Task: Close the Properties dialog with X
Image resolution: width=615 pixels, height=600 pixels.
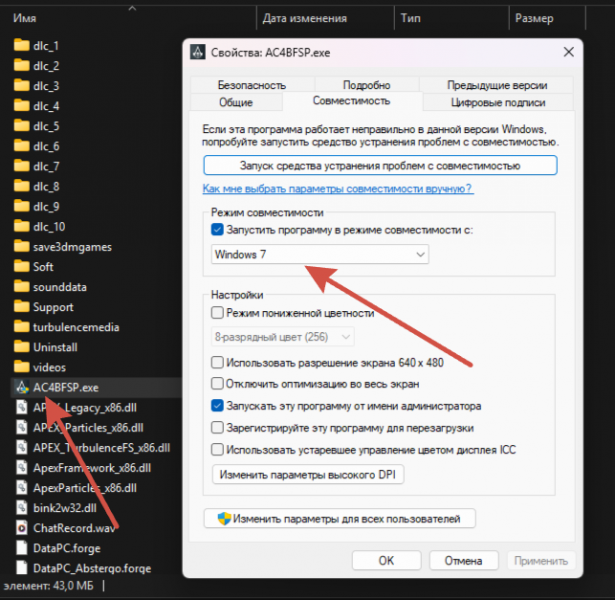Action: [x=569, y=52]
